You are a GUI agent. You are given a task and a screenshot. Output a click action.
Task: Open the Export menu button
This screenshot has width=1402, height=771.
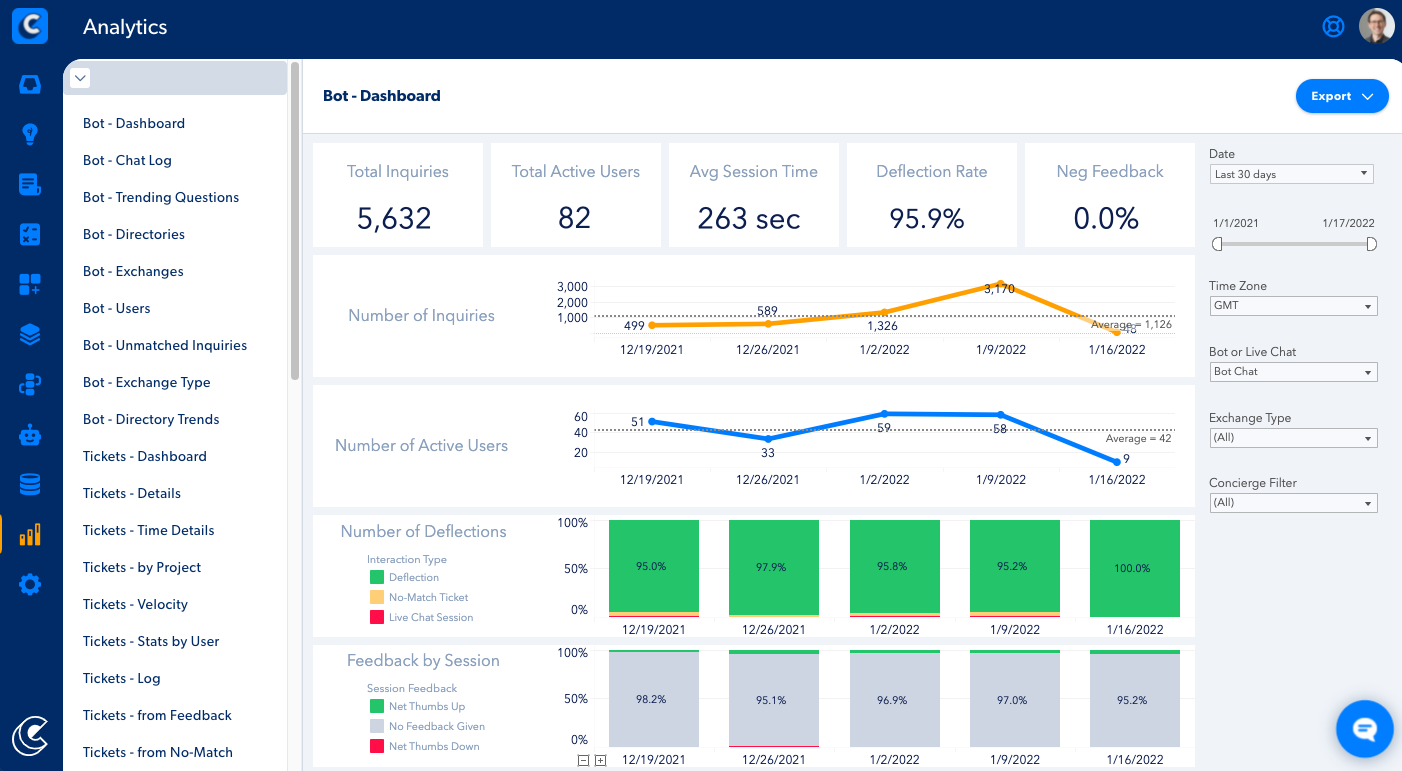pyautogui.click(x=1342, y=96)
